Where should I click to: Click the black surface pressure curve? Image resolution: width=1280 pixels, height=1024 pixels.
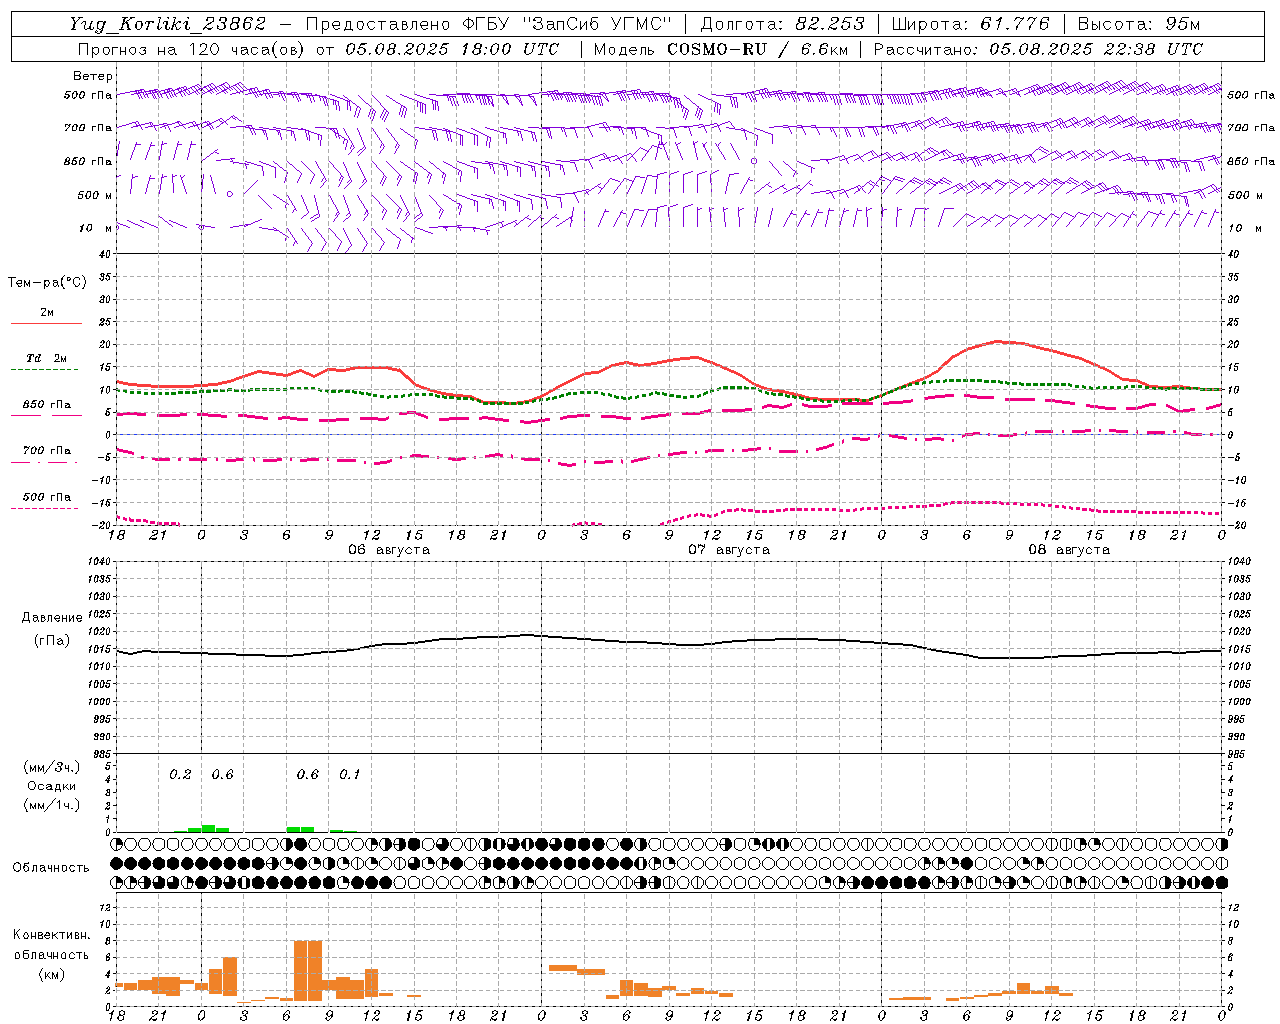[x=669, y=643]
